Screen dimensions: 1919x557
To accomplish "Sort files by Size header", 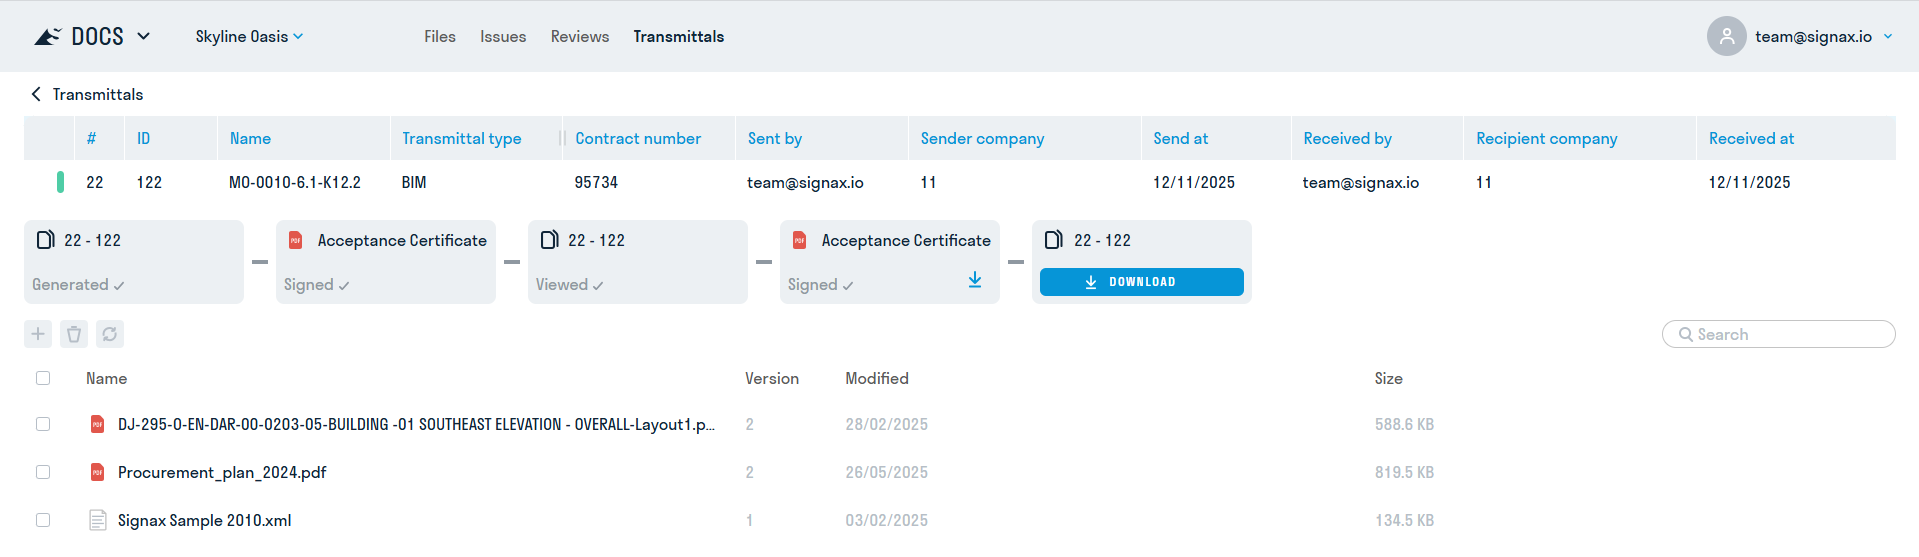I will pyautogui.click(x=1388, y=378).
